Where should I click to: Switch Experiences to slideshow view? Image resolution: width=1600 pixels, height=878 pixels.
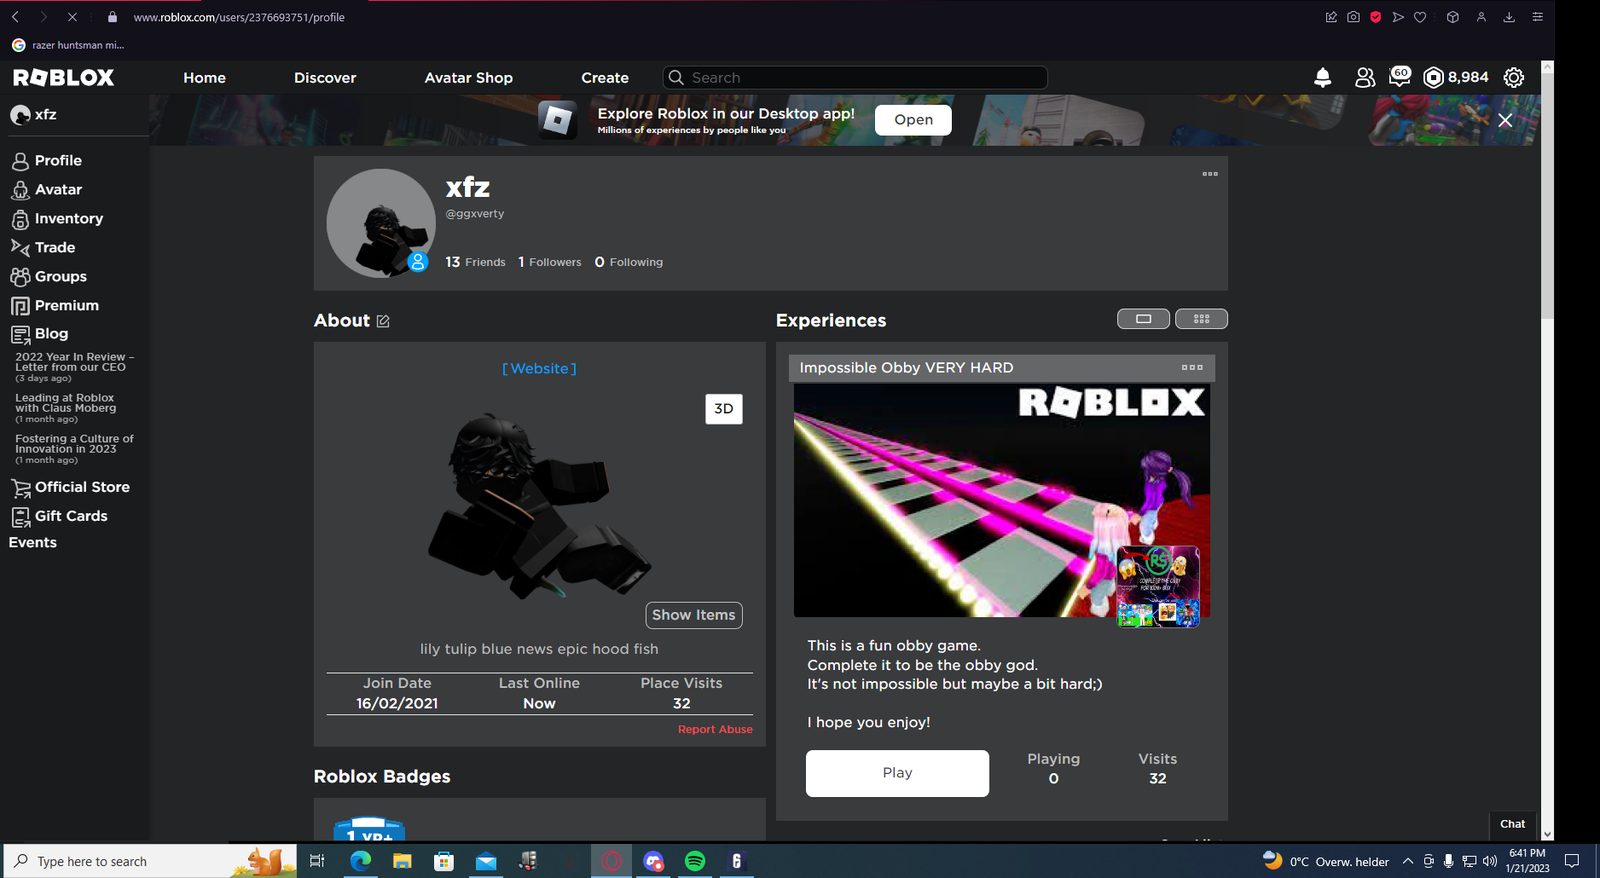coord(1144,319)
